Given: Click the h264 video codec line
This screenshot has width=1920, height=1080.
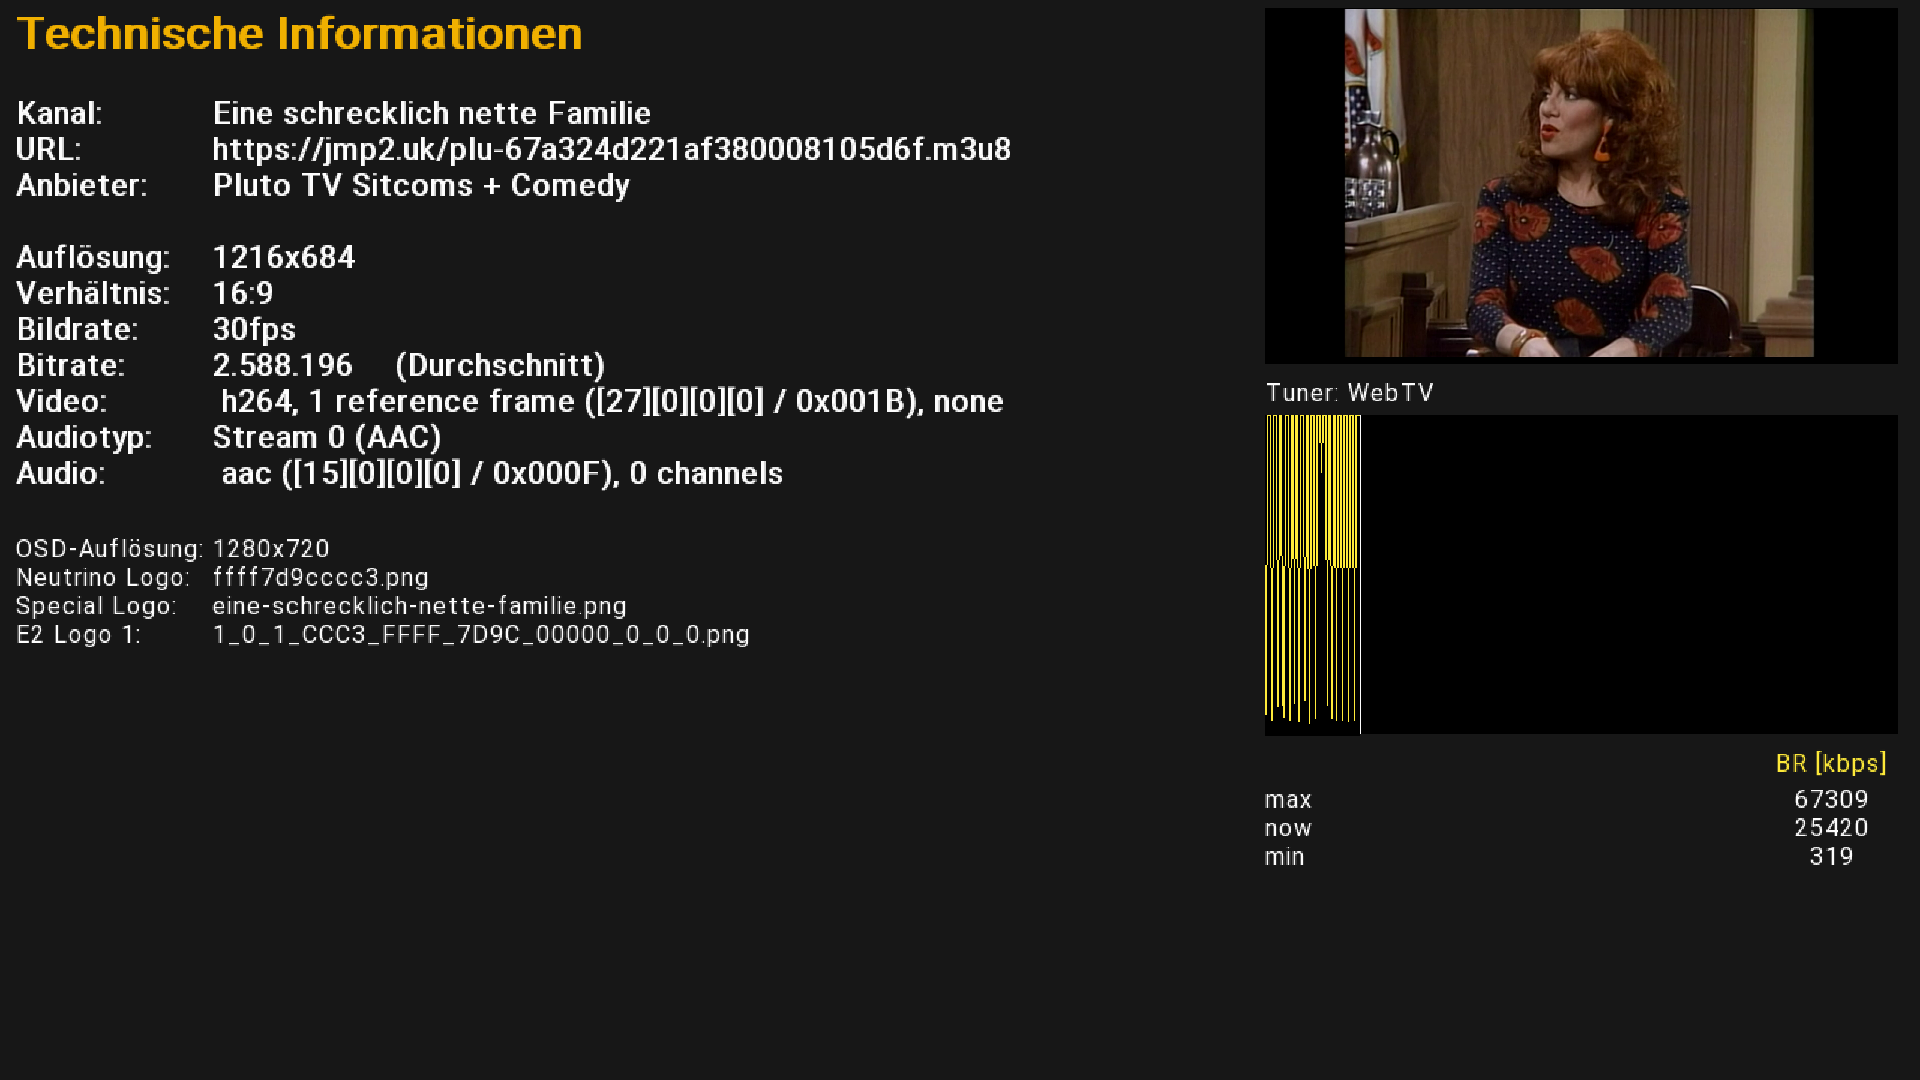Looking at the screenshot, I should coord(611,402).
